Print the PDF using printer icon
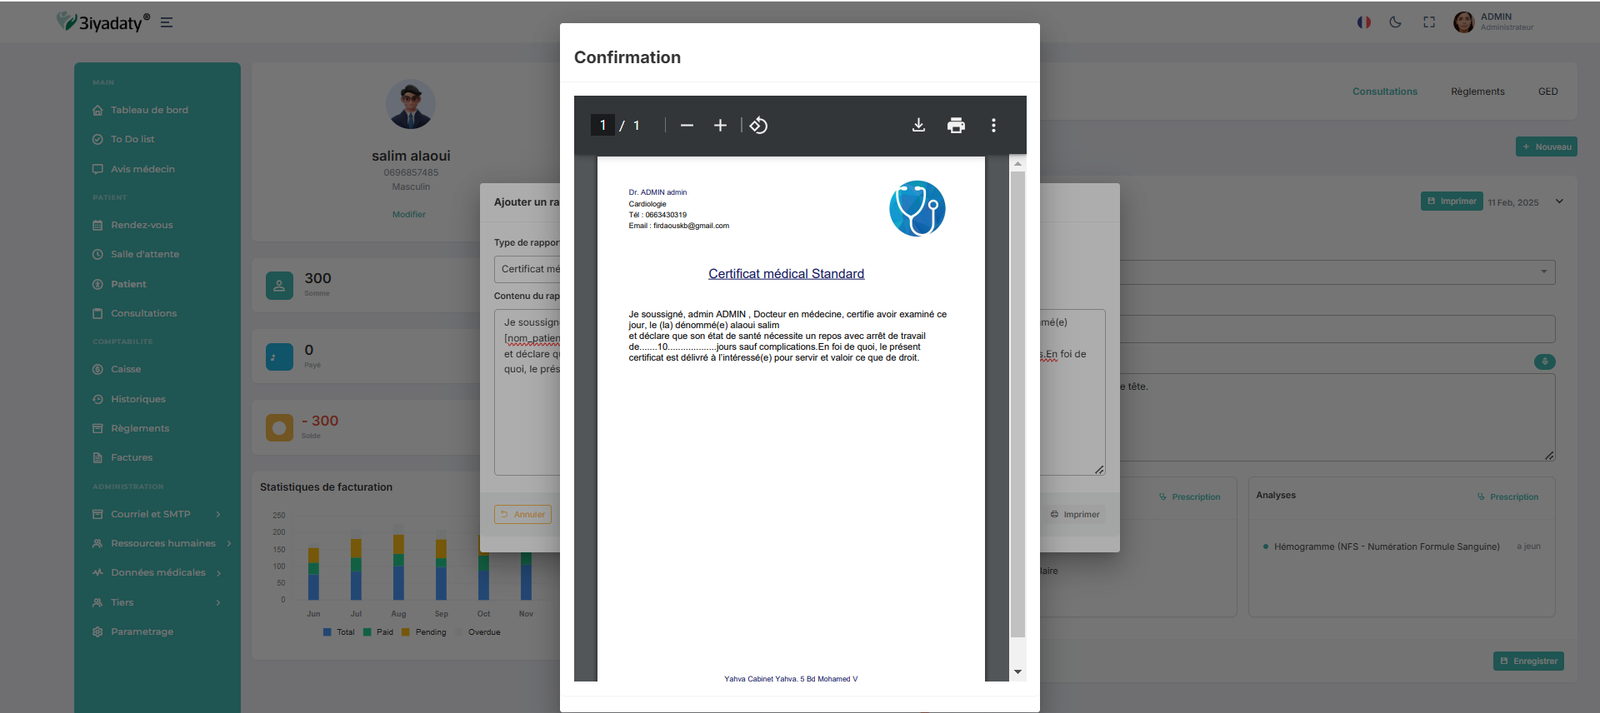This screenshot has height=713, width=1600. tap(956, 125)
